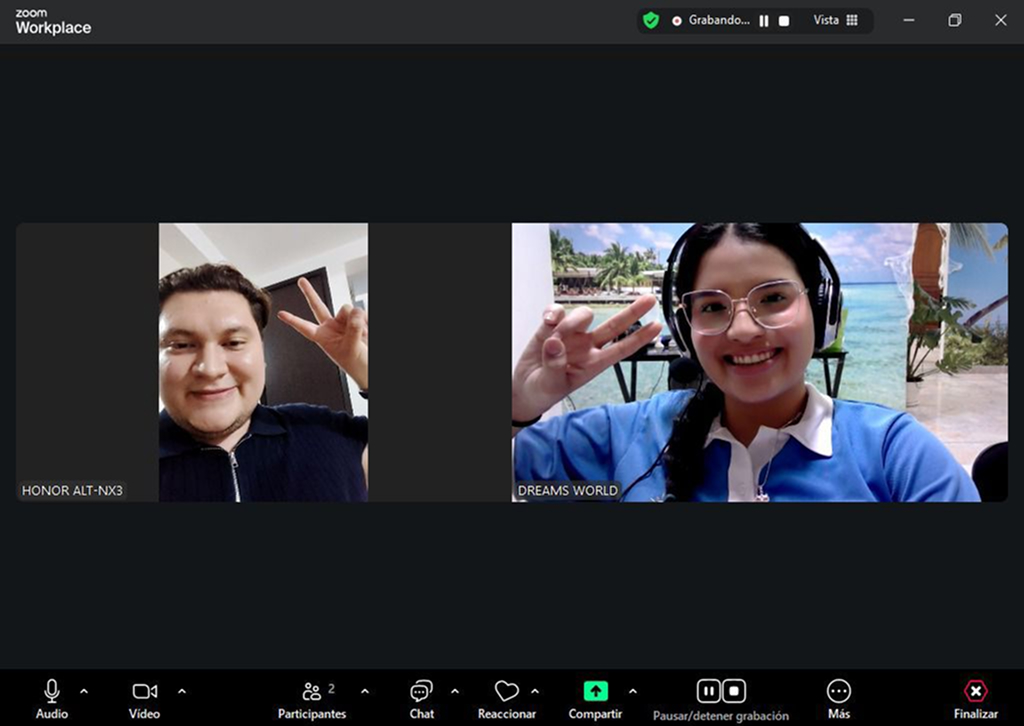Pause recording from the top indicator bar
The height and width of the screenshot is (726, 1024).
[764, 21]
